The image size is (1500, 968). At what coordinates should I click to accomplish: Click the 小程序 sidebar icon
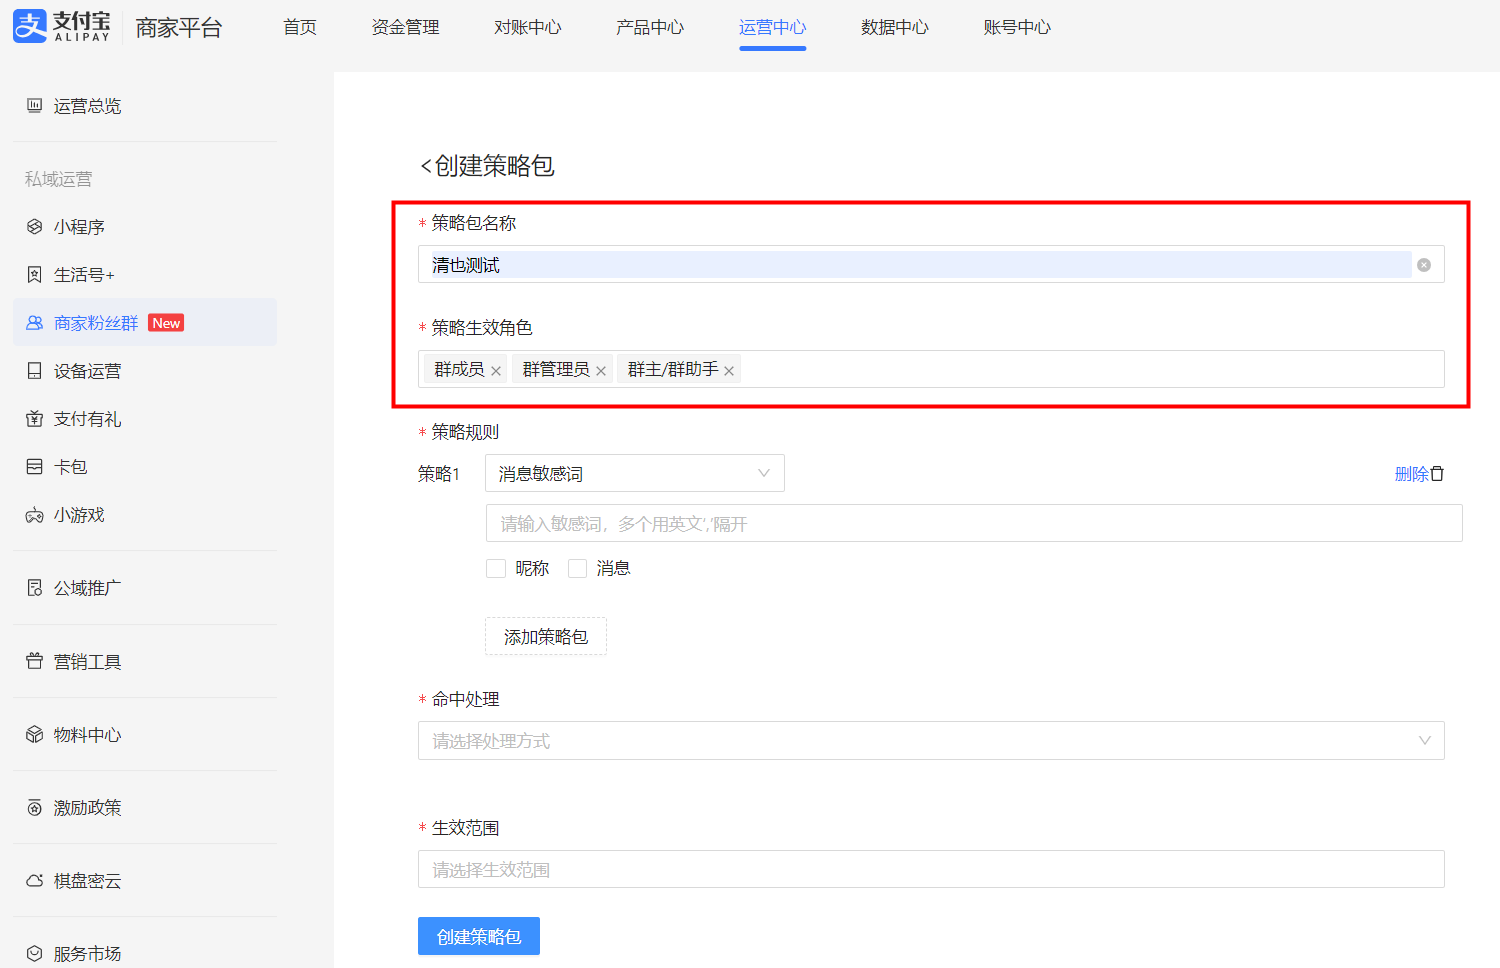click(35, 227)
